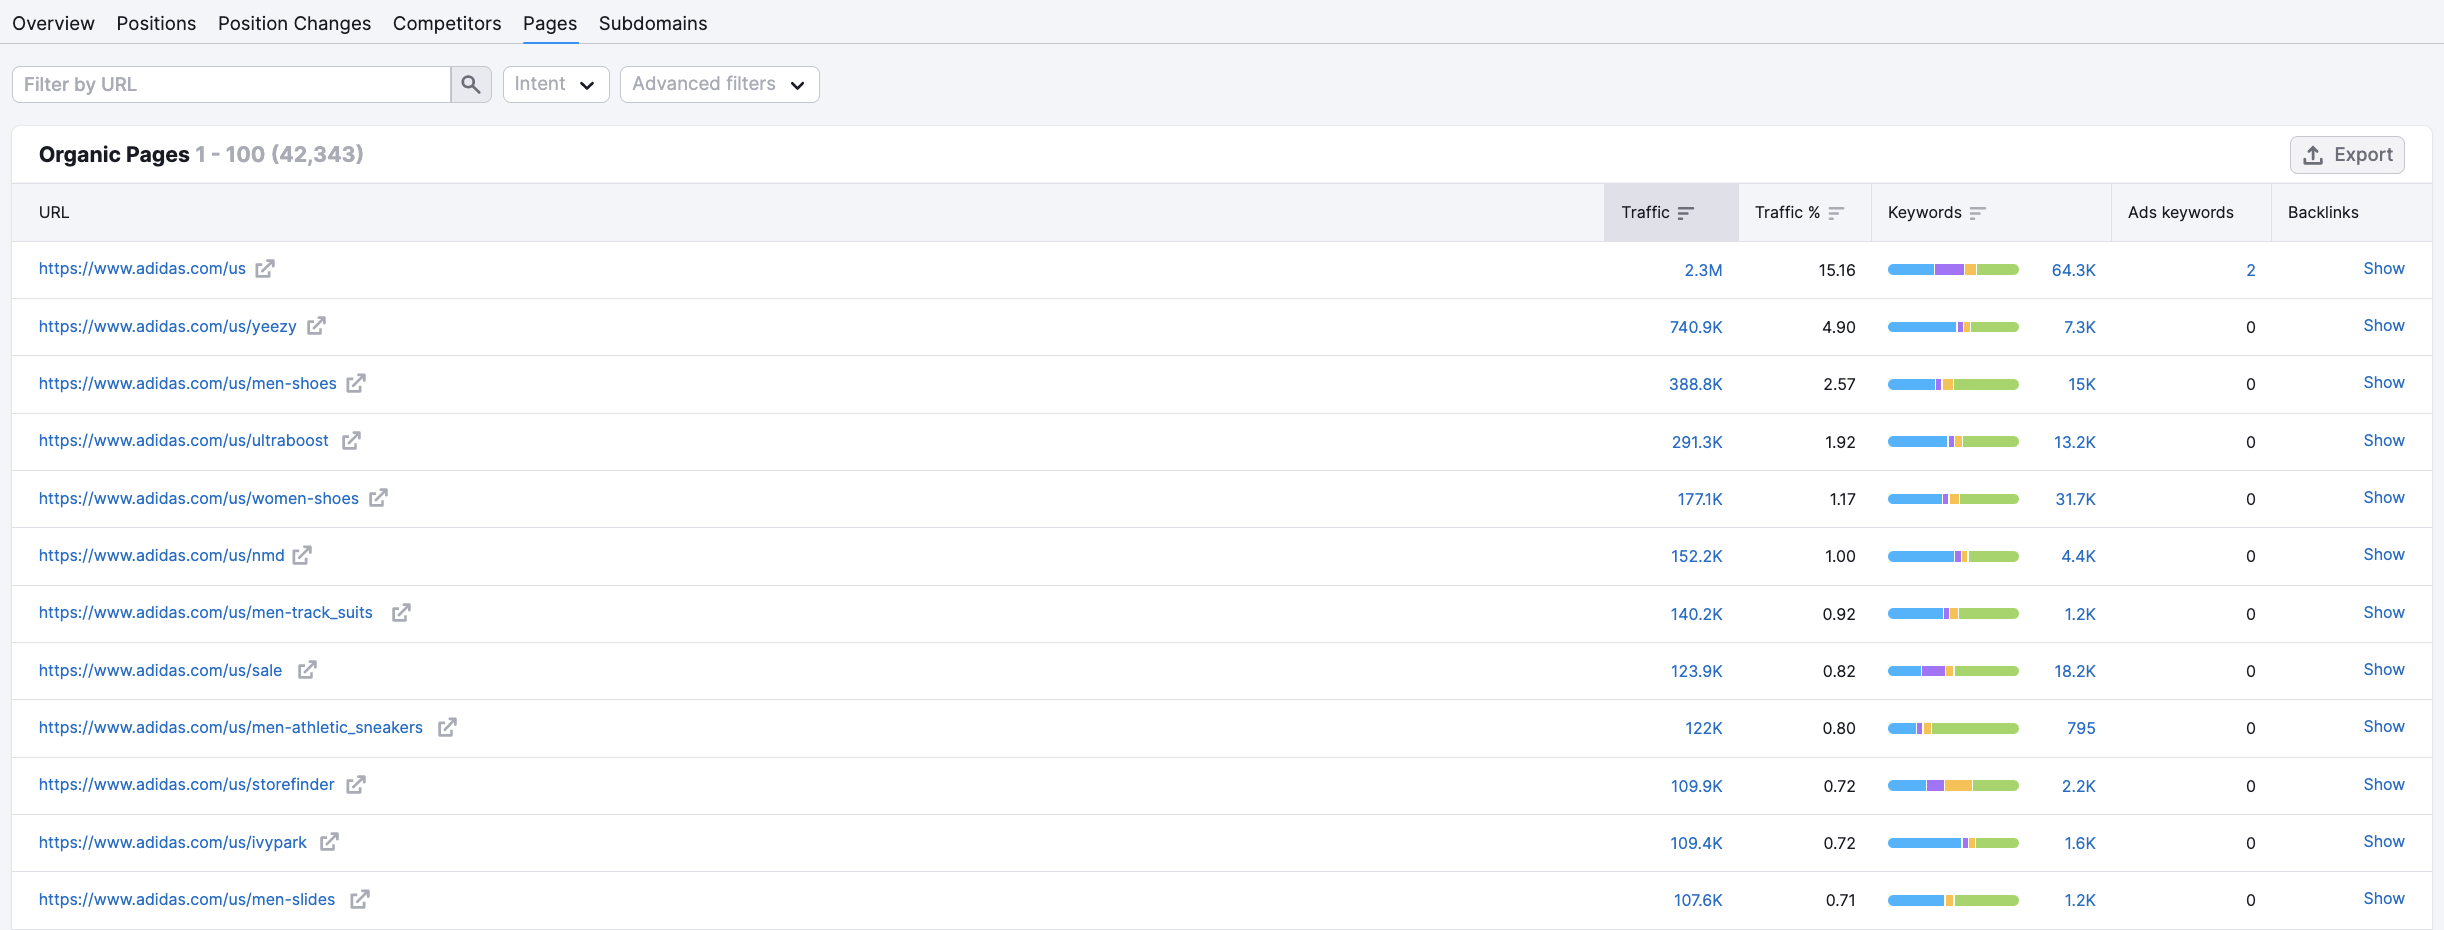Image resolution: width=2444 pixels, height=930 pixels.
Task: Go to the Subdomains tab
Action: 653,23
